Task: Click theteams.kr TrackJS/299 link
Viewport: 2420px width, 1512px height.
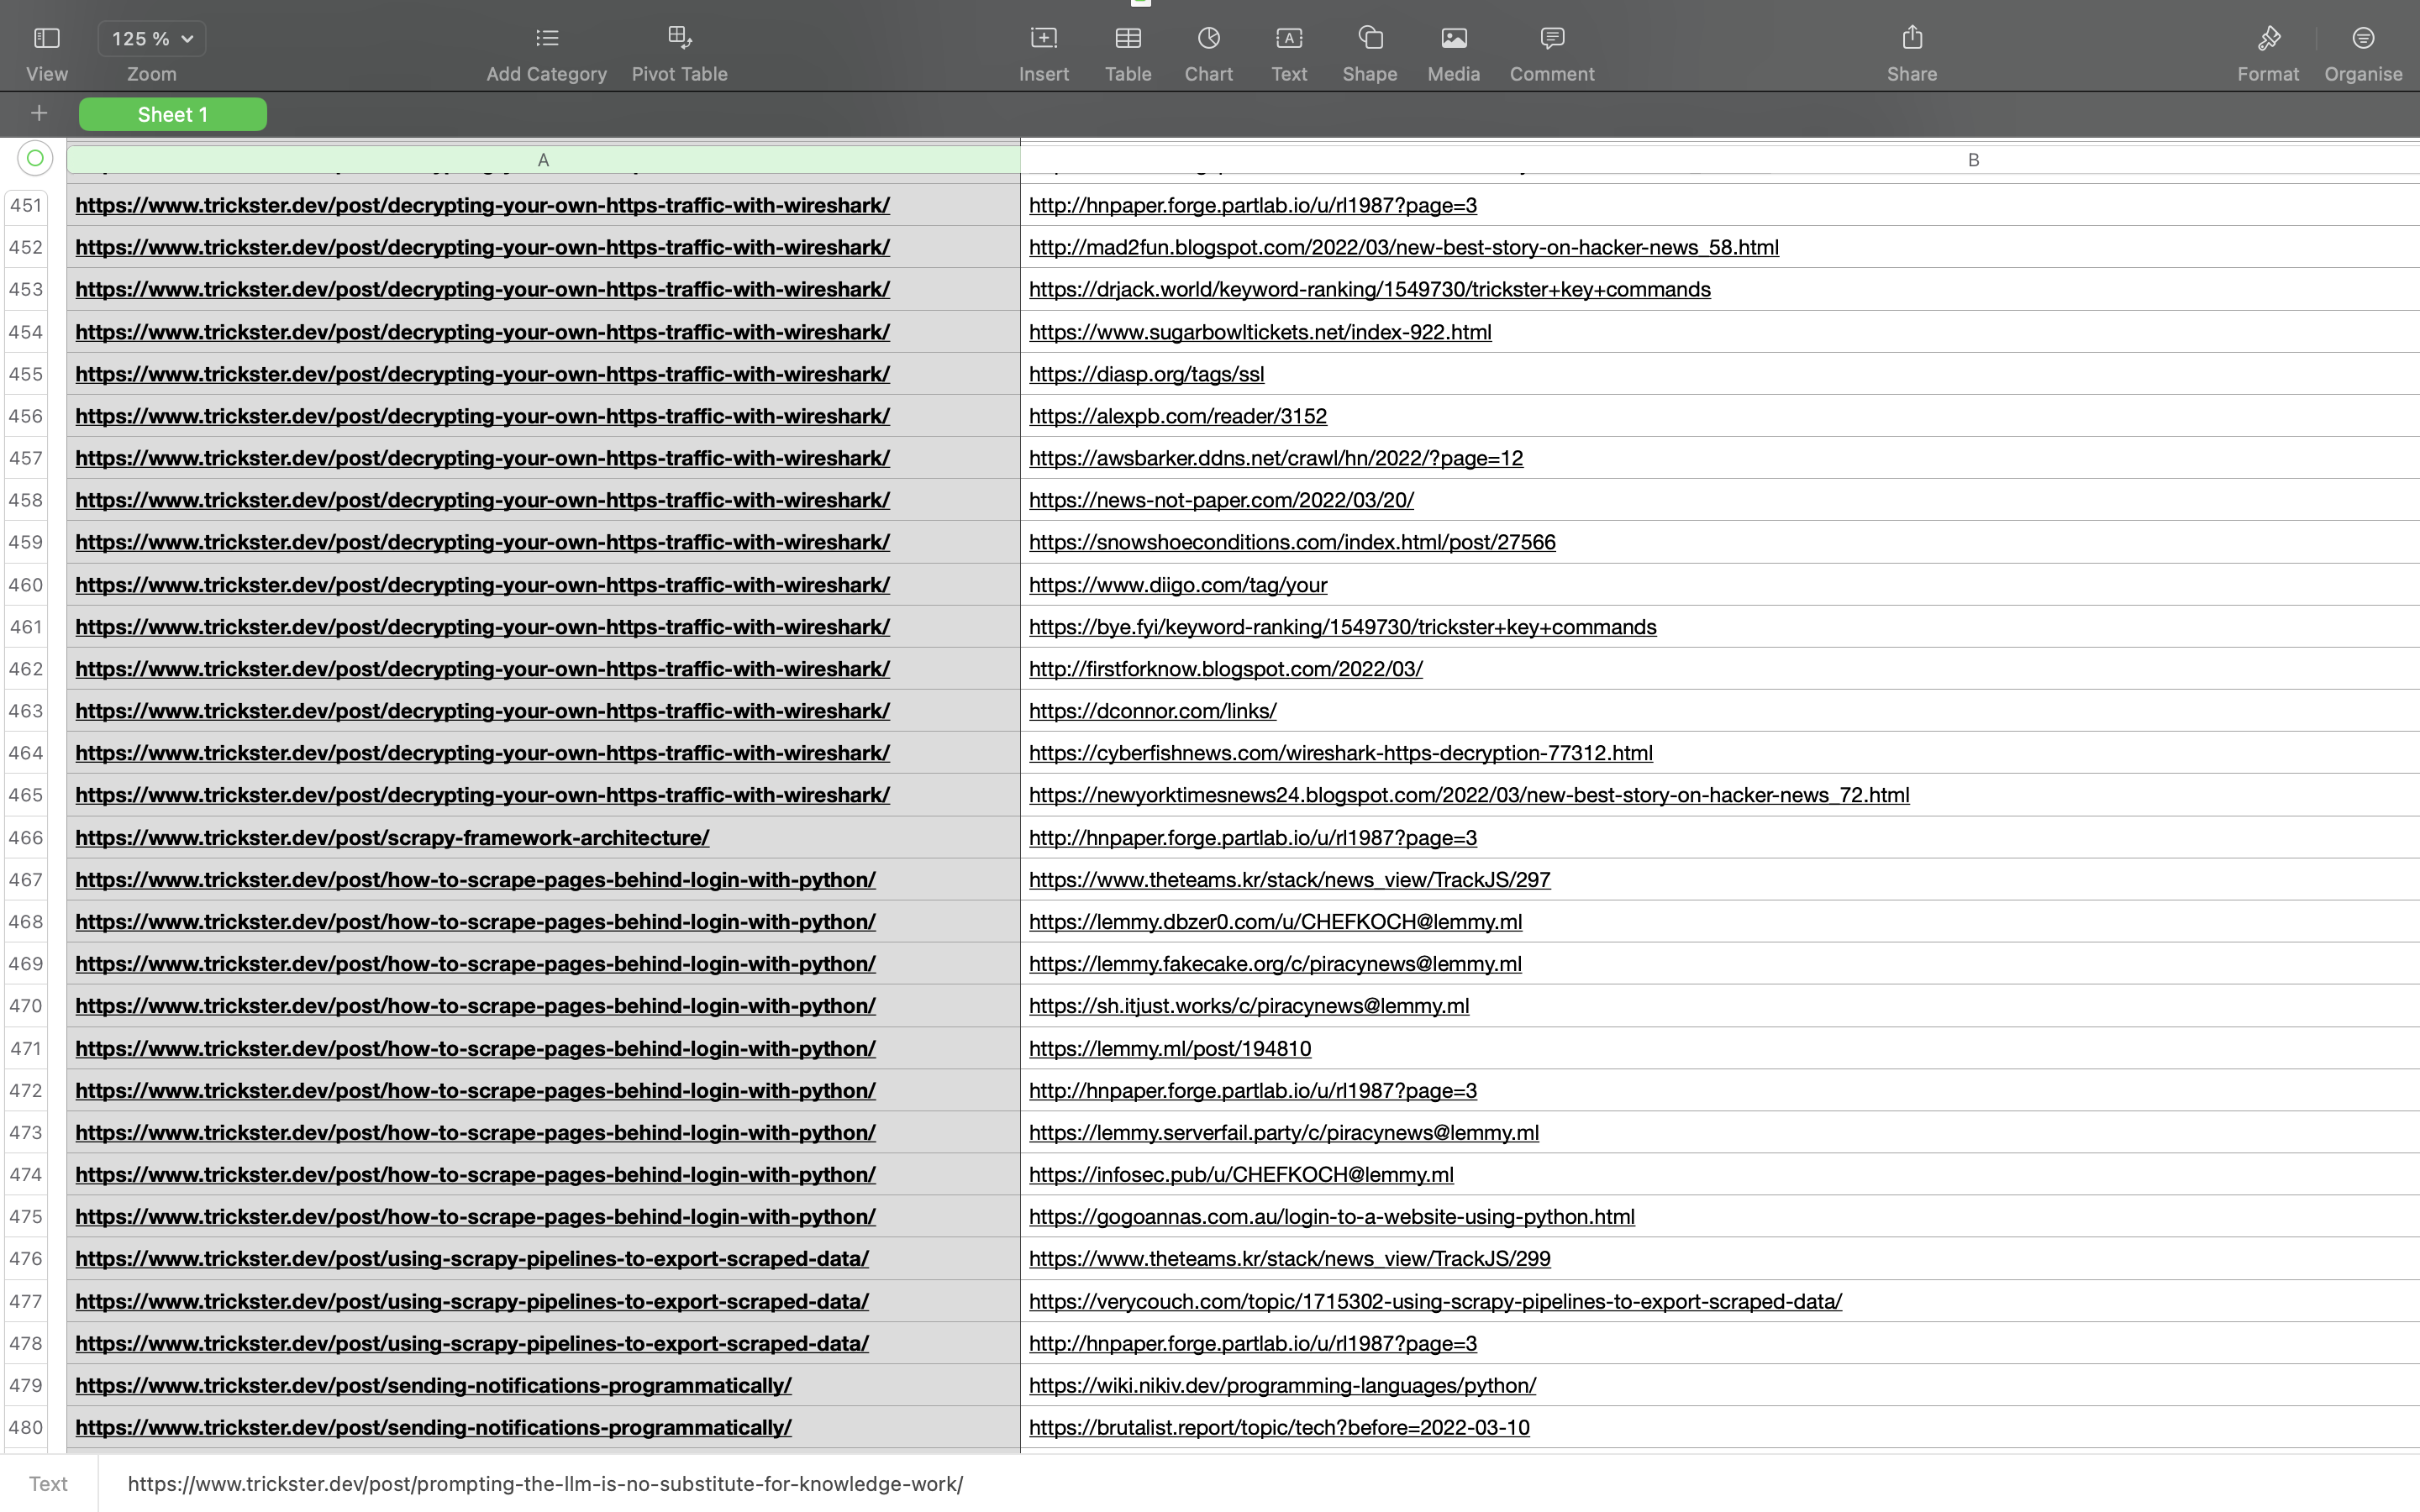Action: pos(1289,1259)
